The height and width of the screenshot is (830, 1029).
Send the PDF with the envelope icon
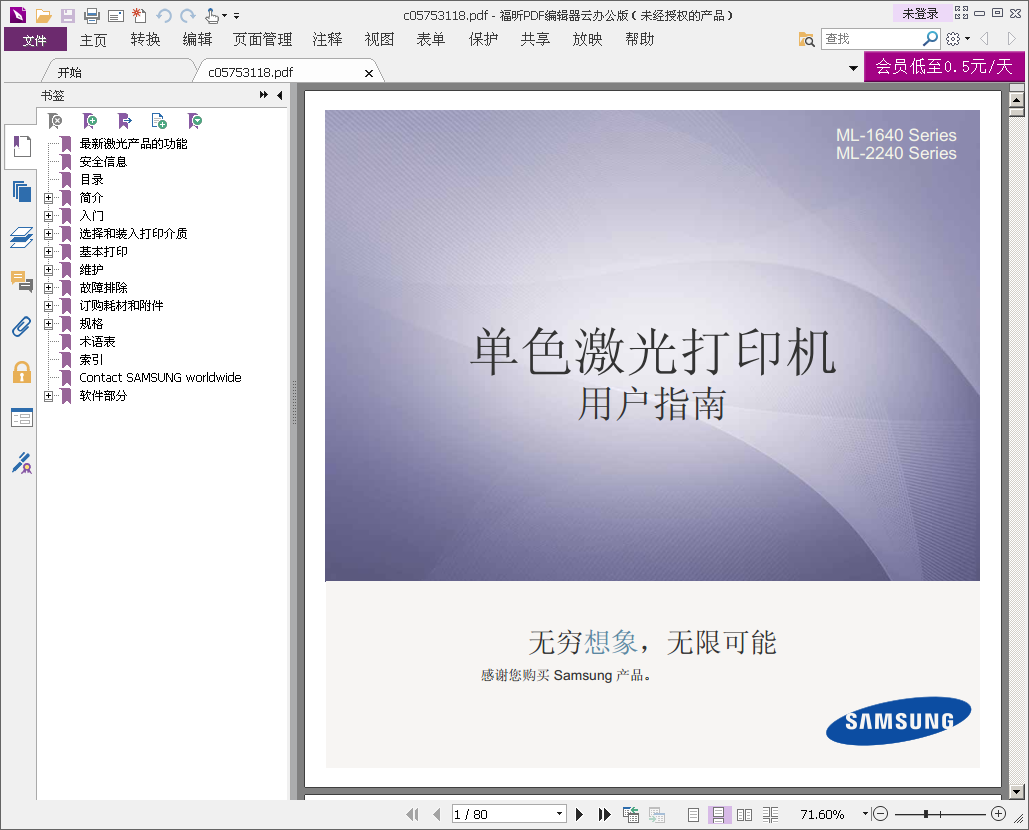click(x=116, y=15)
